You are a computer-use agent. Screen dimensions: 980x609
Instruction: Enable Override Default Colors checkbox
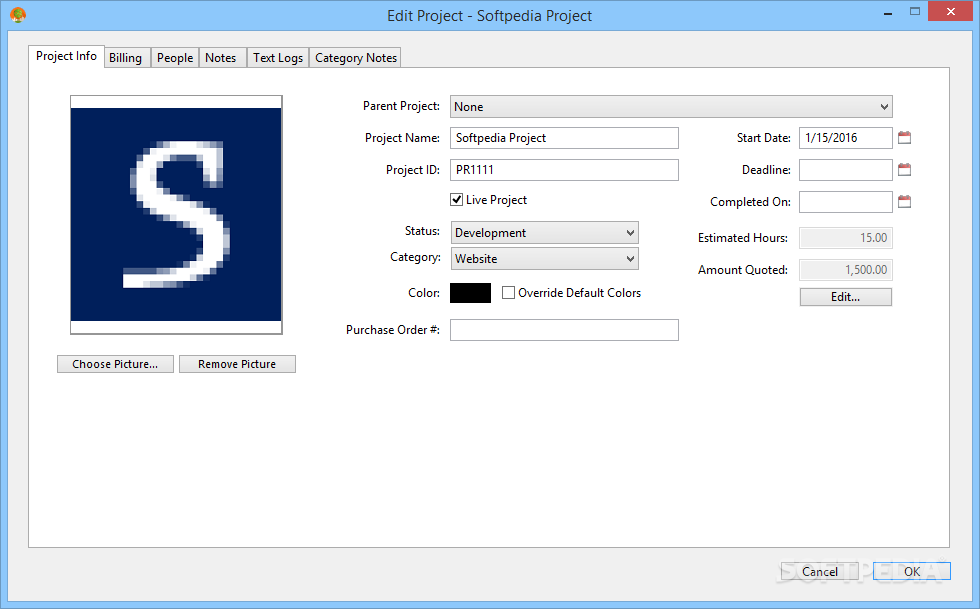[x=508, y=293]
